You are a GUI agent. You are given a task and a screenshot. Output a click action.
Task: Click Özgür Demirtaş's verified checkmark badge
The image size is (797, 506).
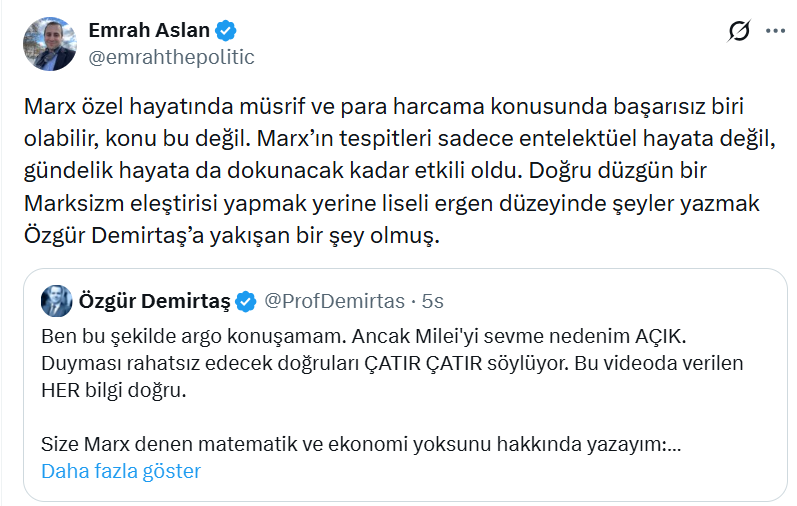(x=244, y=300)
